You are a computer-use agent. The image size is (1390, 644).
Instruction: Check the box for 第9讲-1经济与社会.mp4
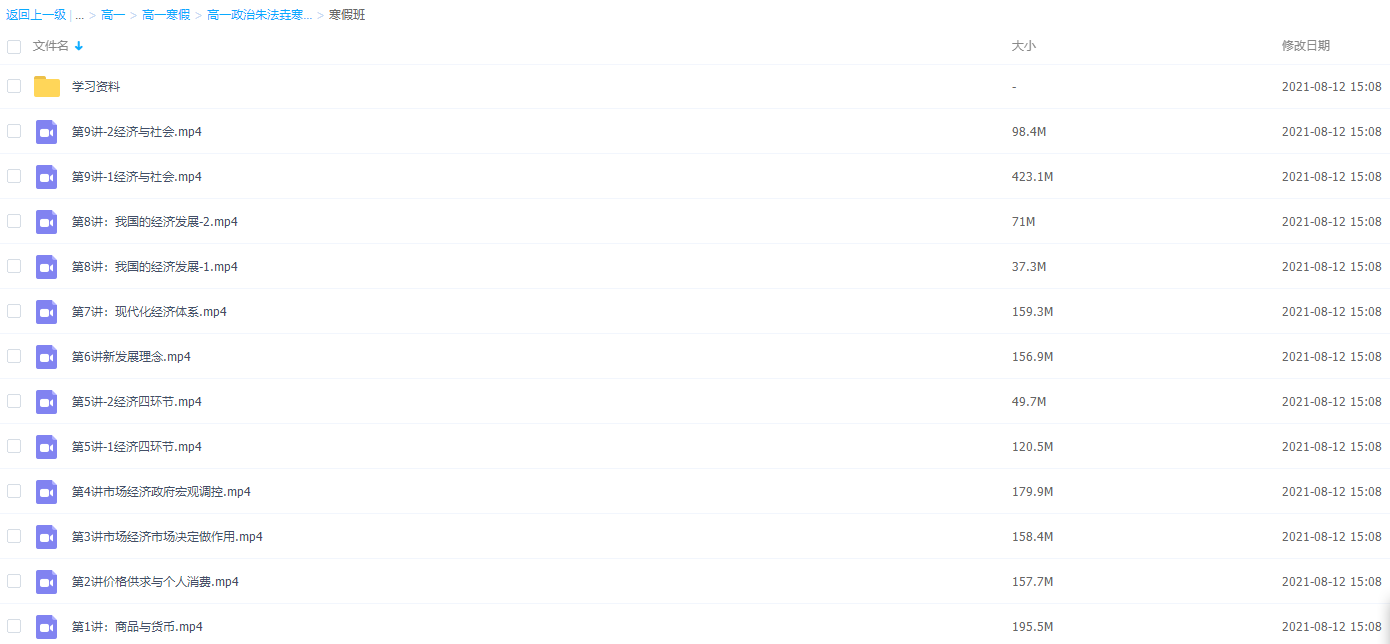point(14,176)
